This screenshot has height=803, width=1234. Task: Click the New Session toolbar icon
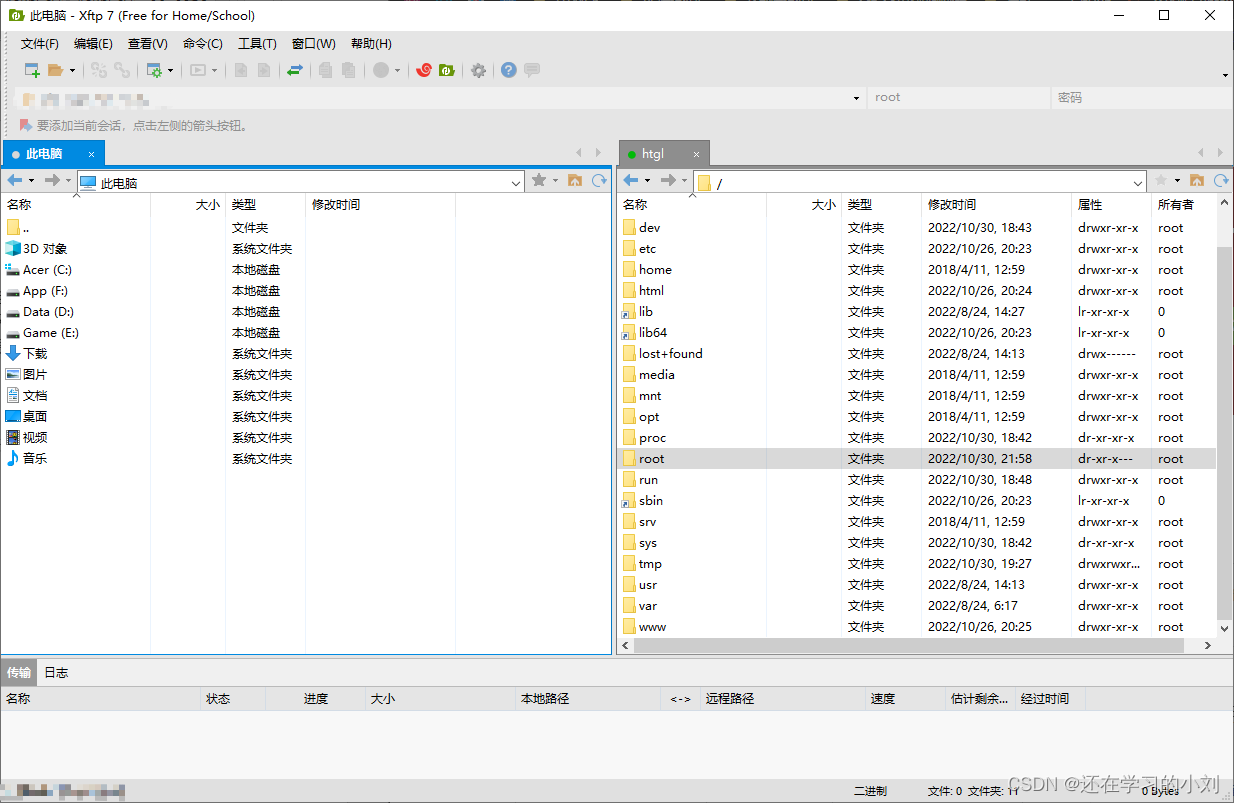pos(32,70)
